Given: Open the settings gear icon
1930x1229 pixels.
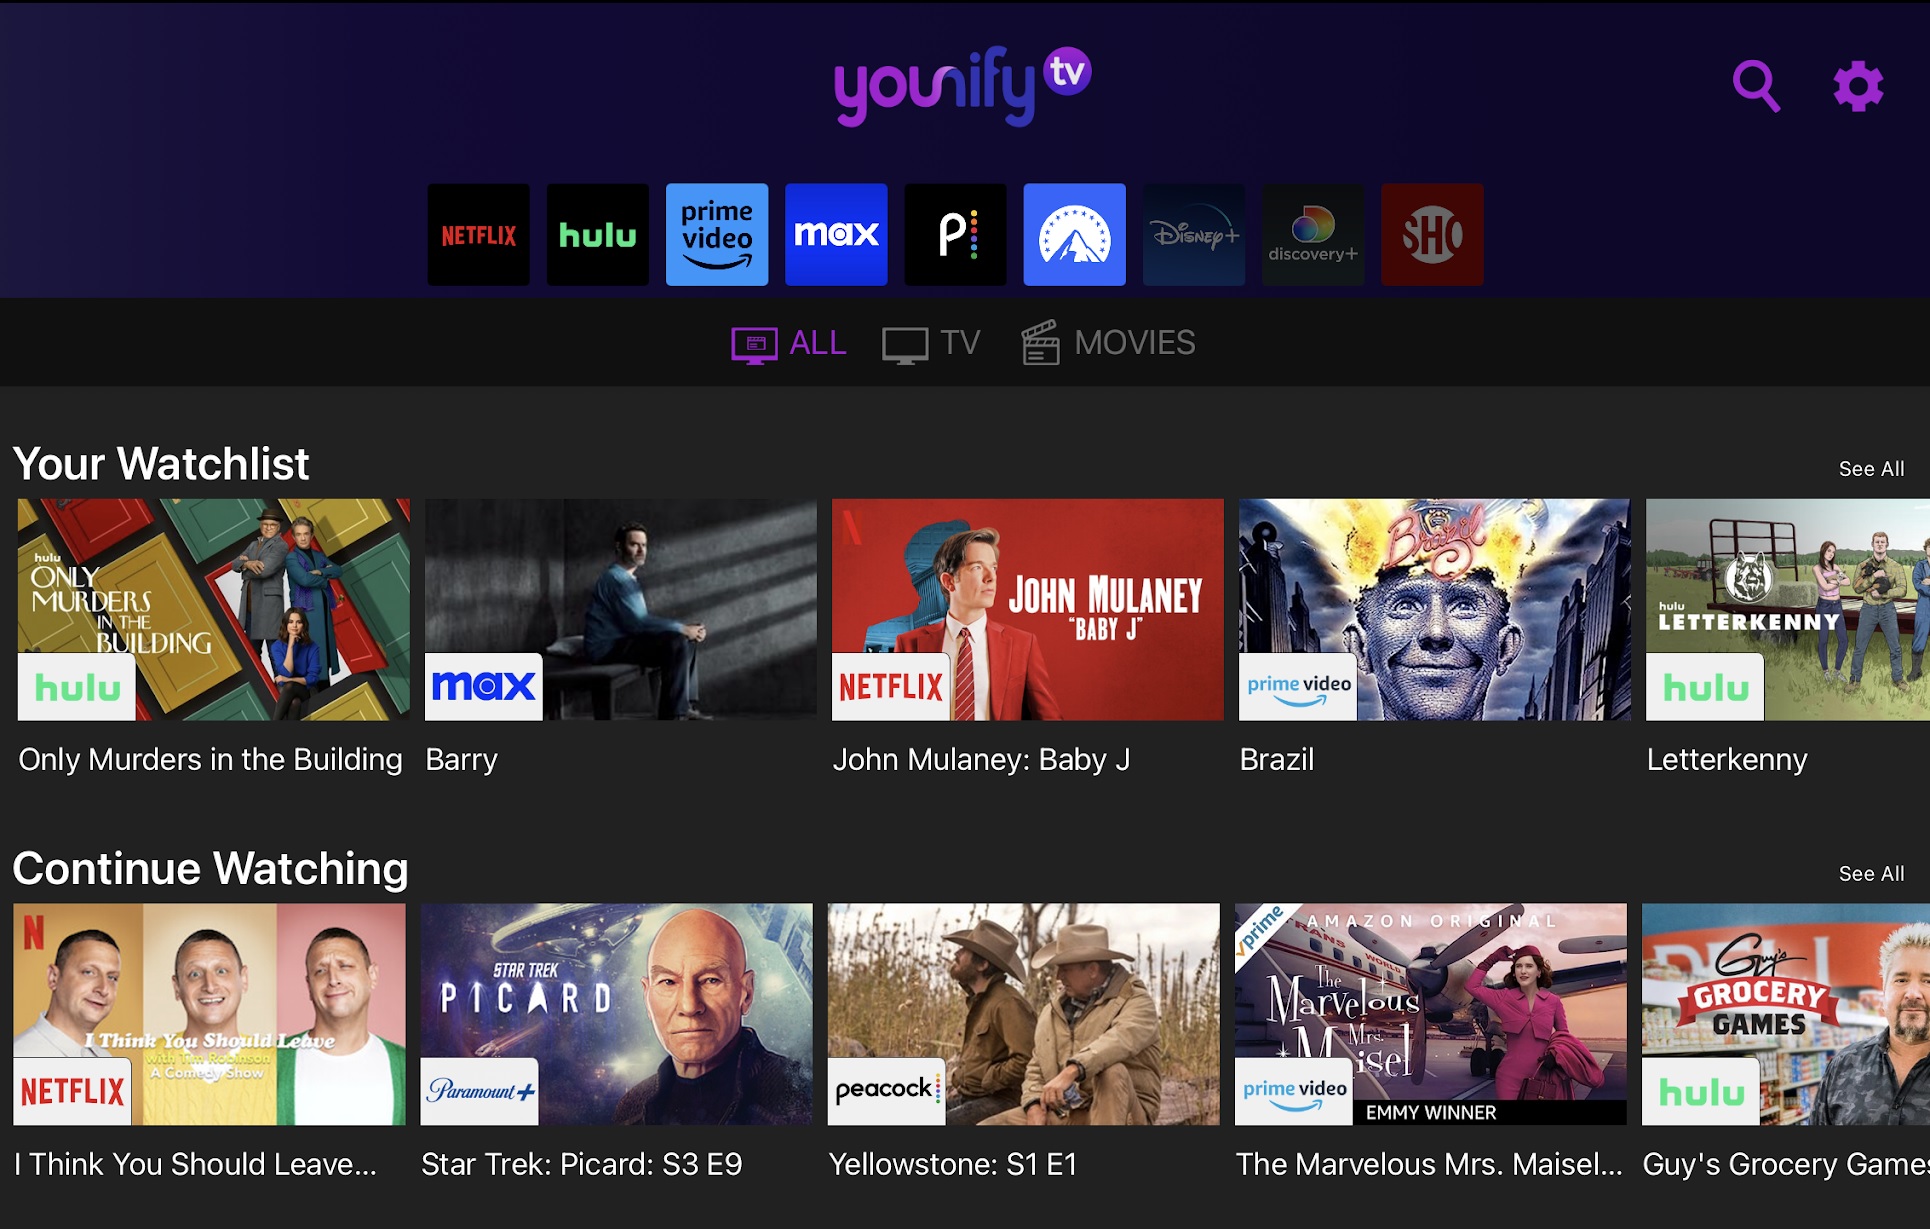Looking at the screenshot, I should coord(1856,88).
